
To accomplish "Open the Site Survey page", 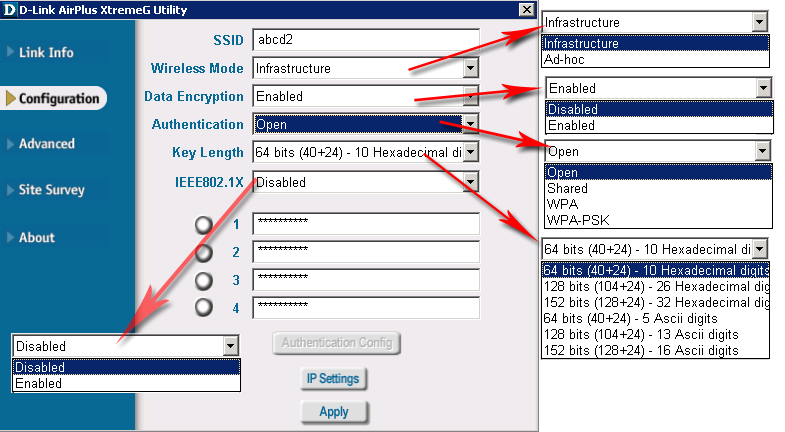I will tap(52, 190).
